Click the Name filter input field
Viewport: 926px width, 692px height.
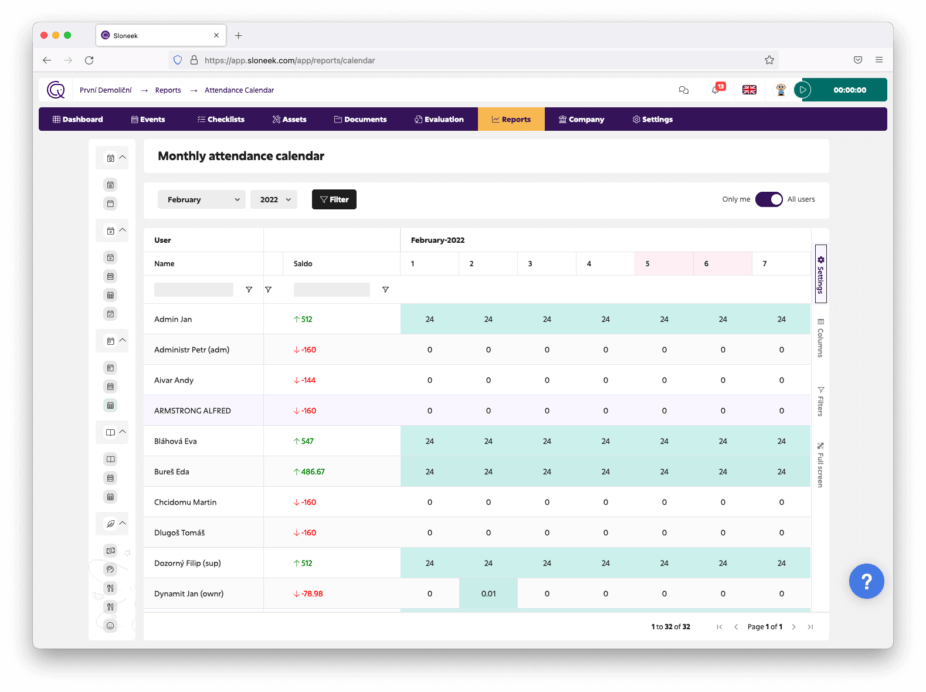coord(194,289)
